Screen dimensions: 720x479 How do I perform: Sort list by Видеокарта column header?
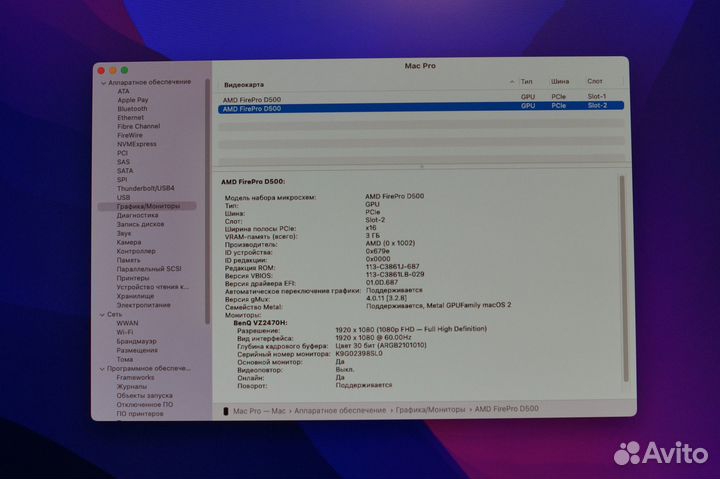click(x=245, y=84)
